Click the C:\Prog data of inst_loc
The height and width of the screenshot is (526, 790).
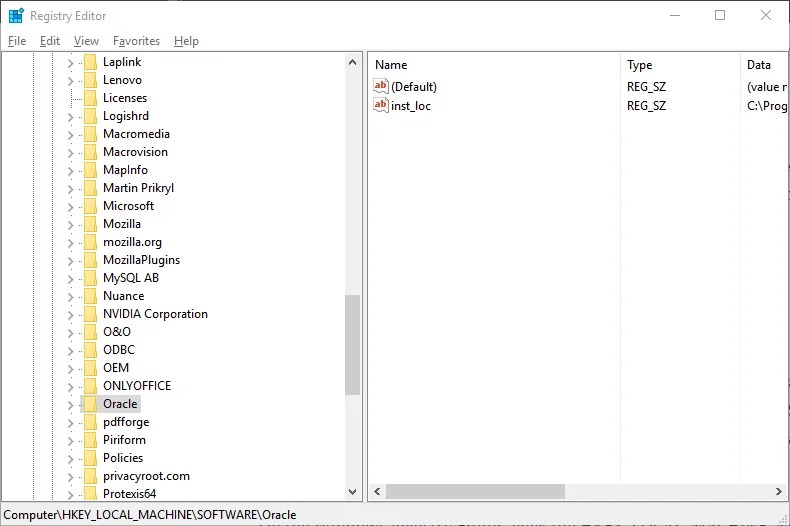(x=767, y=106)
